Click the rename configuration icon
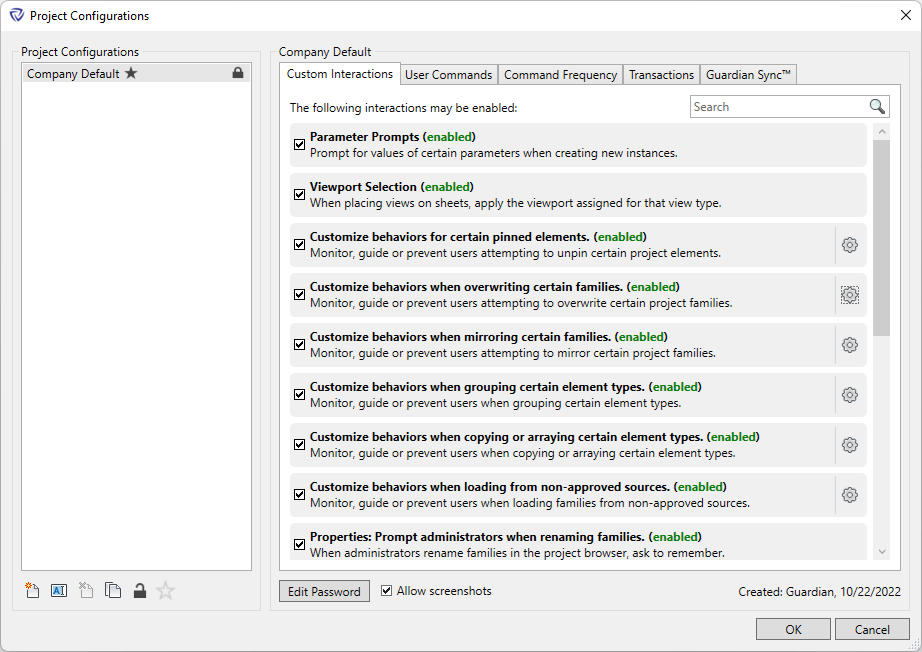The height and width of the screenshot is (652, 922). [58, 591]
